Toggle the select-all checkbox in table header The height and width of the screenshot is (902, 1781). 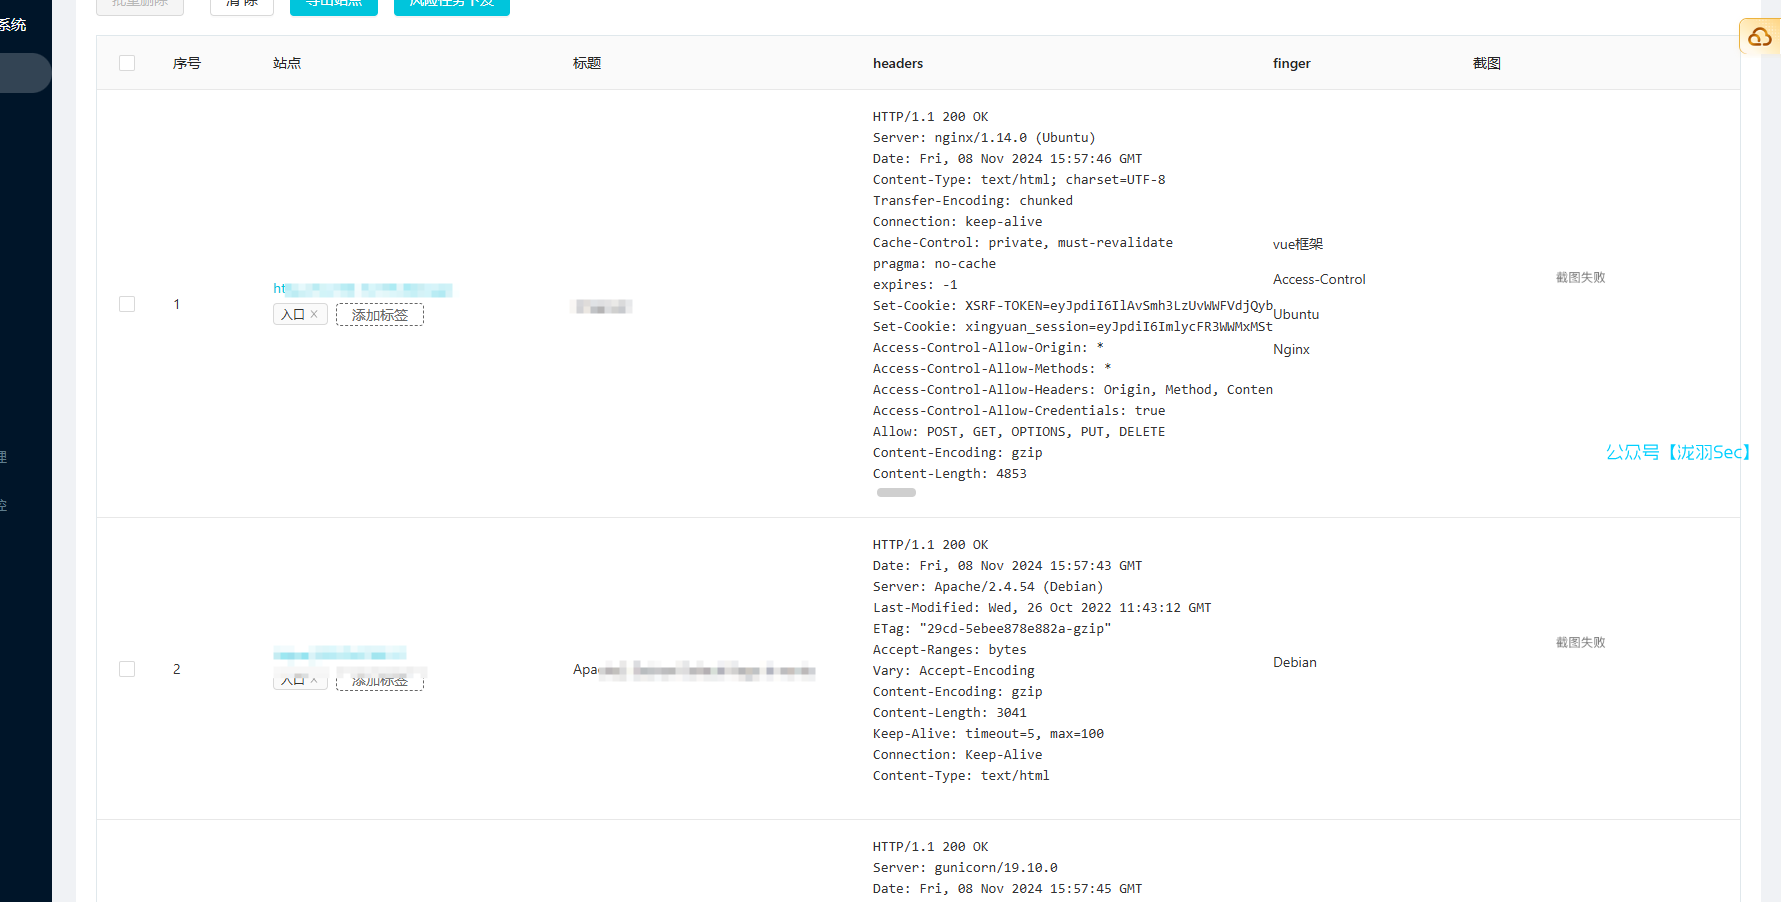click(127, 63)
